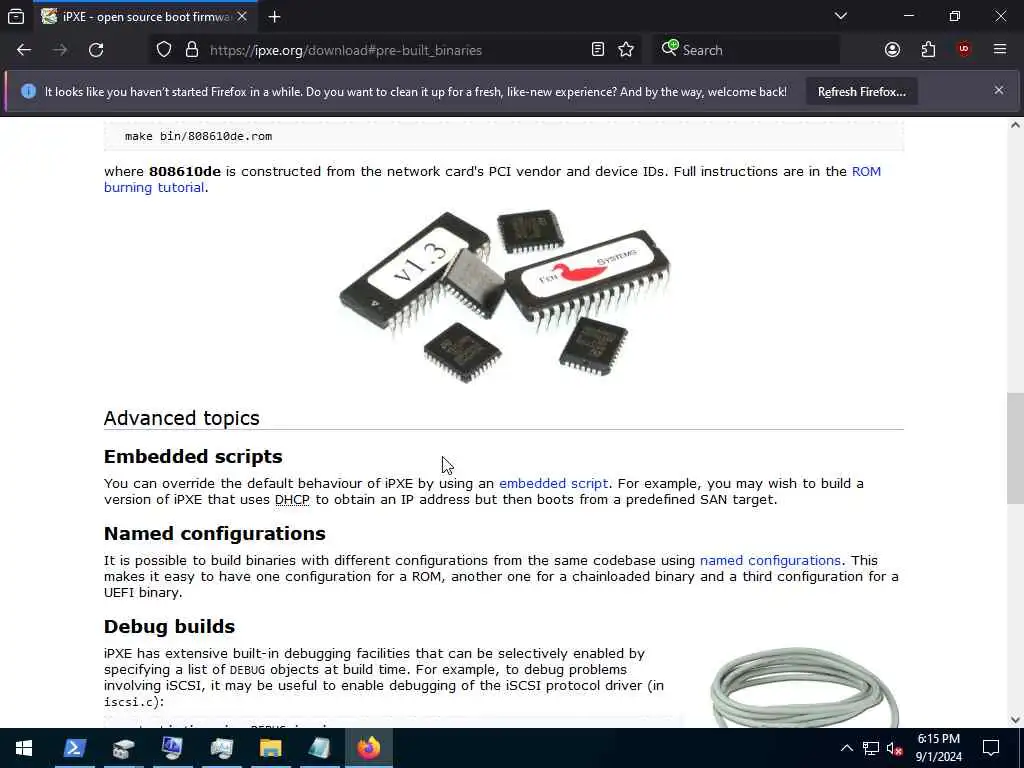
Task: Click the Embedded scripts heading
Action: coord(193,456)
